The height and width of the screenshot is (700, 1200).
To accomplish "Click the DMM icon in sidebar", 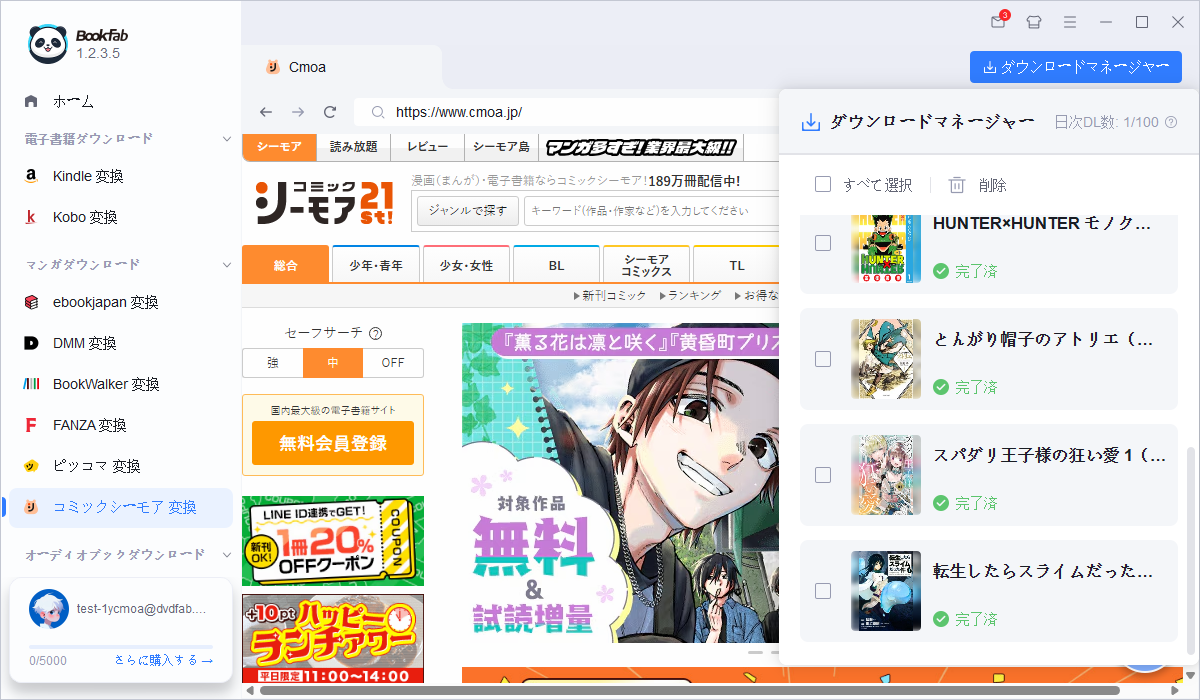I will coord(31,343).
